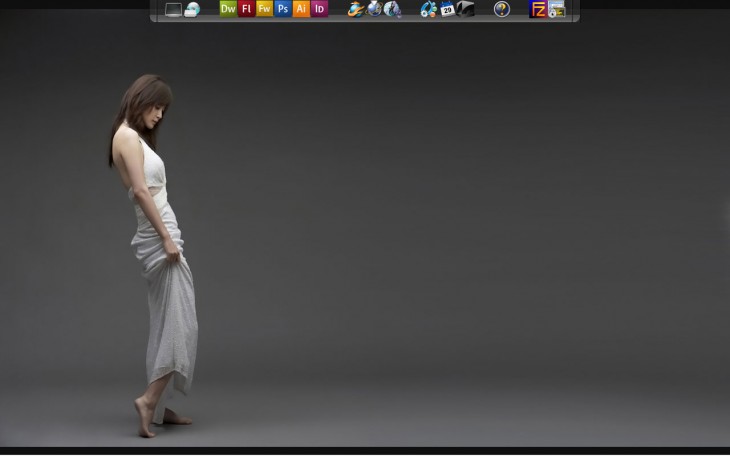
Task: Click the globe icon left of the messenger icon
Action: point(393,9)
